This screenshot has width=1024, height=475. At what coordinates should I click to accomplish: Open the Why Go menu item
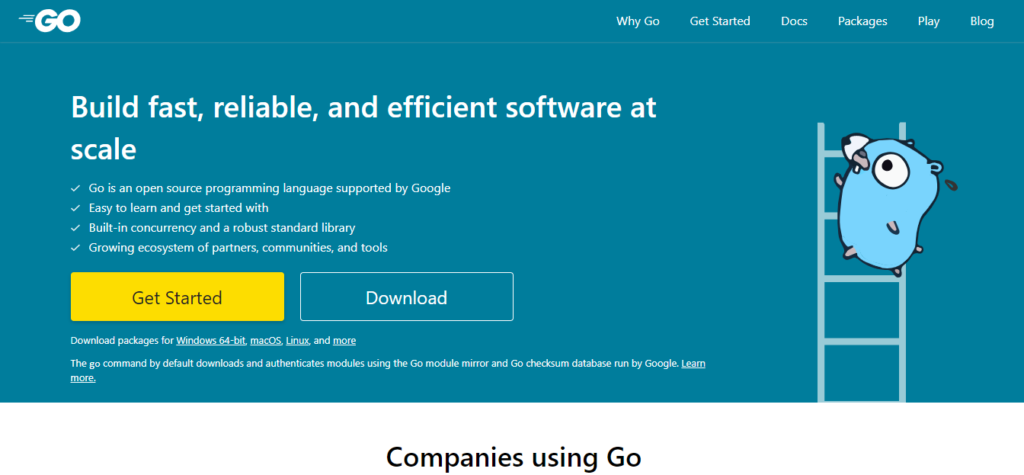[x=637, y=22]
